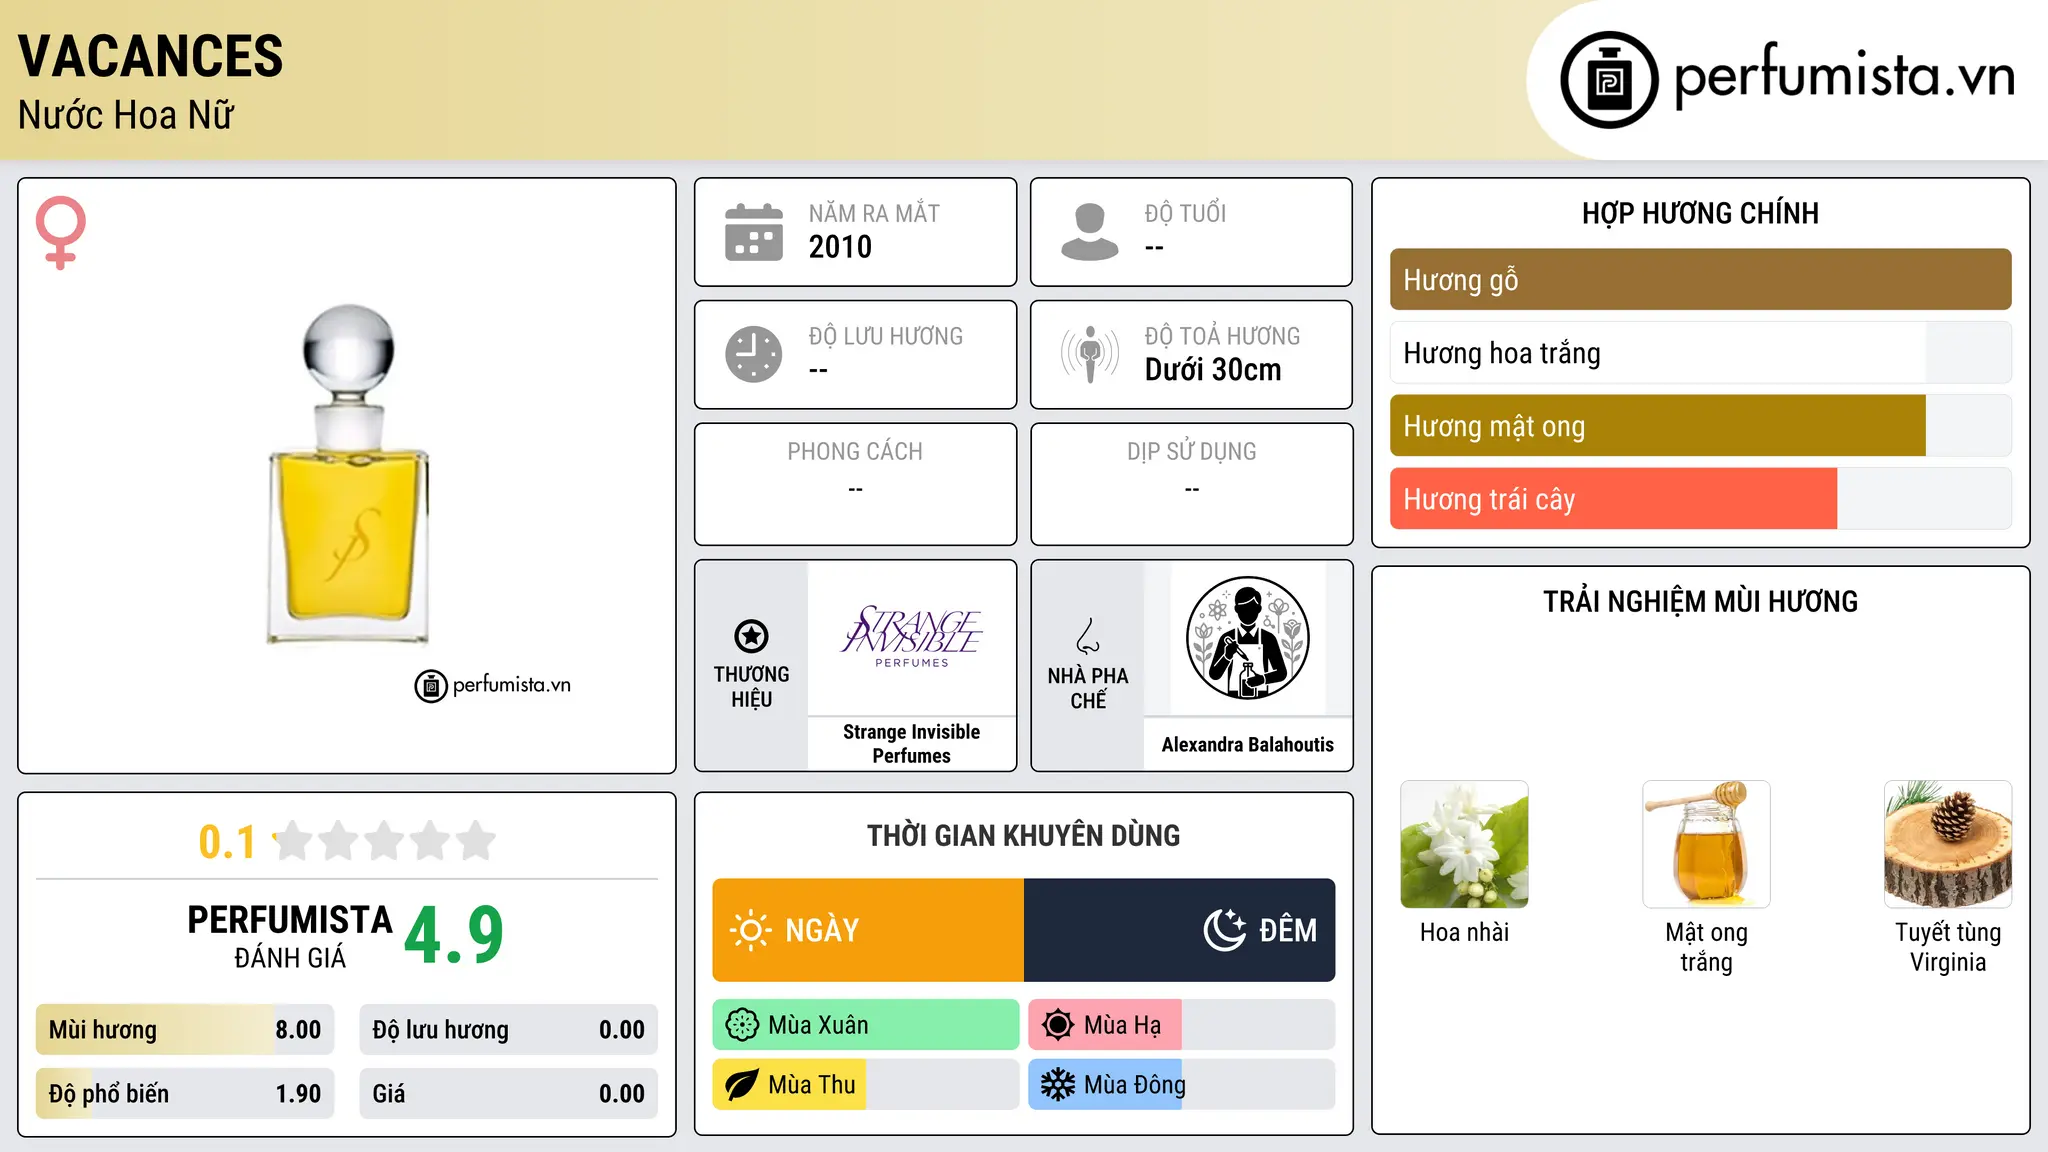Open the Tuyết tùng Virginia cedar photo
Viewport: 2048px width, 1152px height.
[x=1948, y=844]
